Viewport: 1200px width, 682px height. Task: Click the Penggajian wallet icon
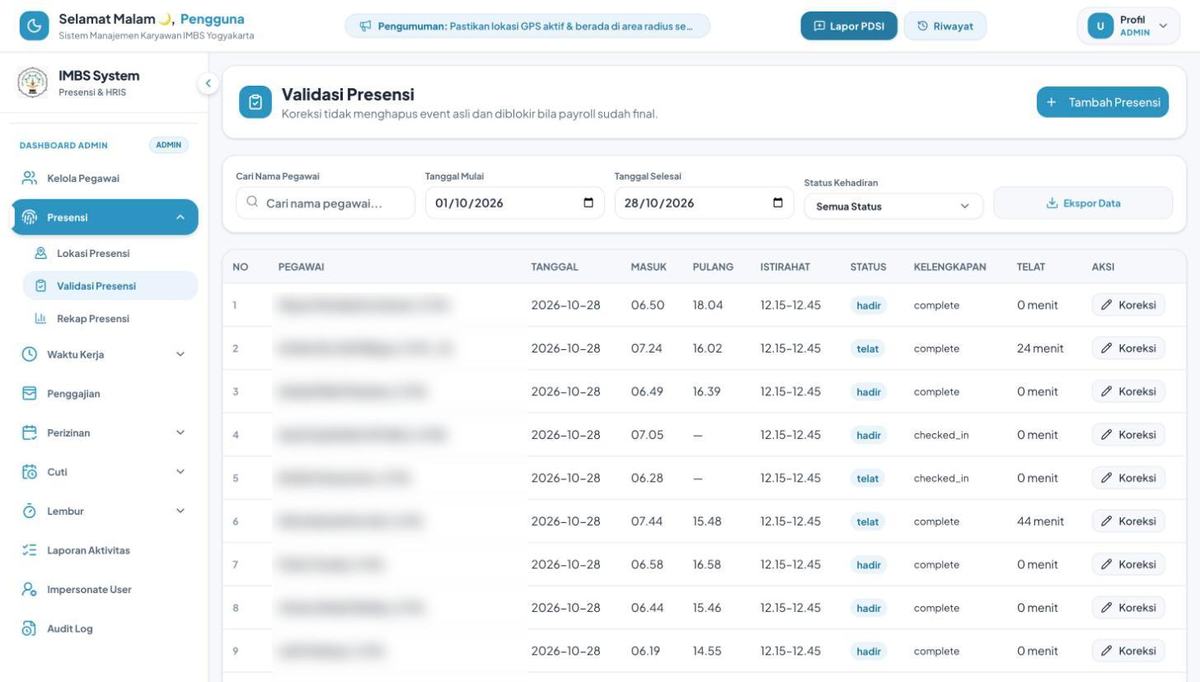click(x=30, y=393)
